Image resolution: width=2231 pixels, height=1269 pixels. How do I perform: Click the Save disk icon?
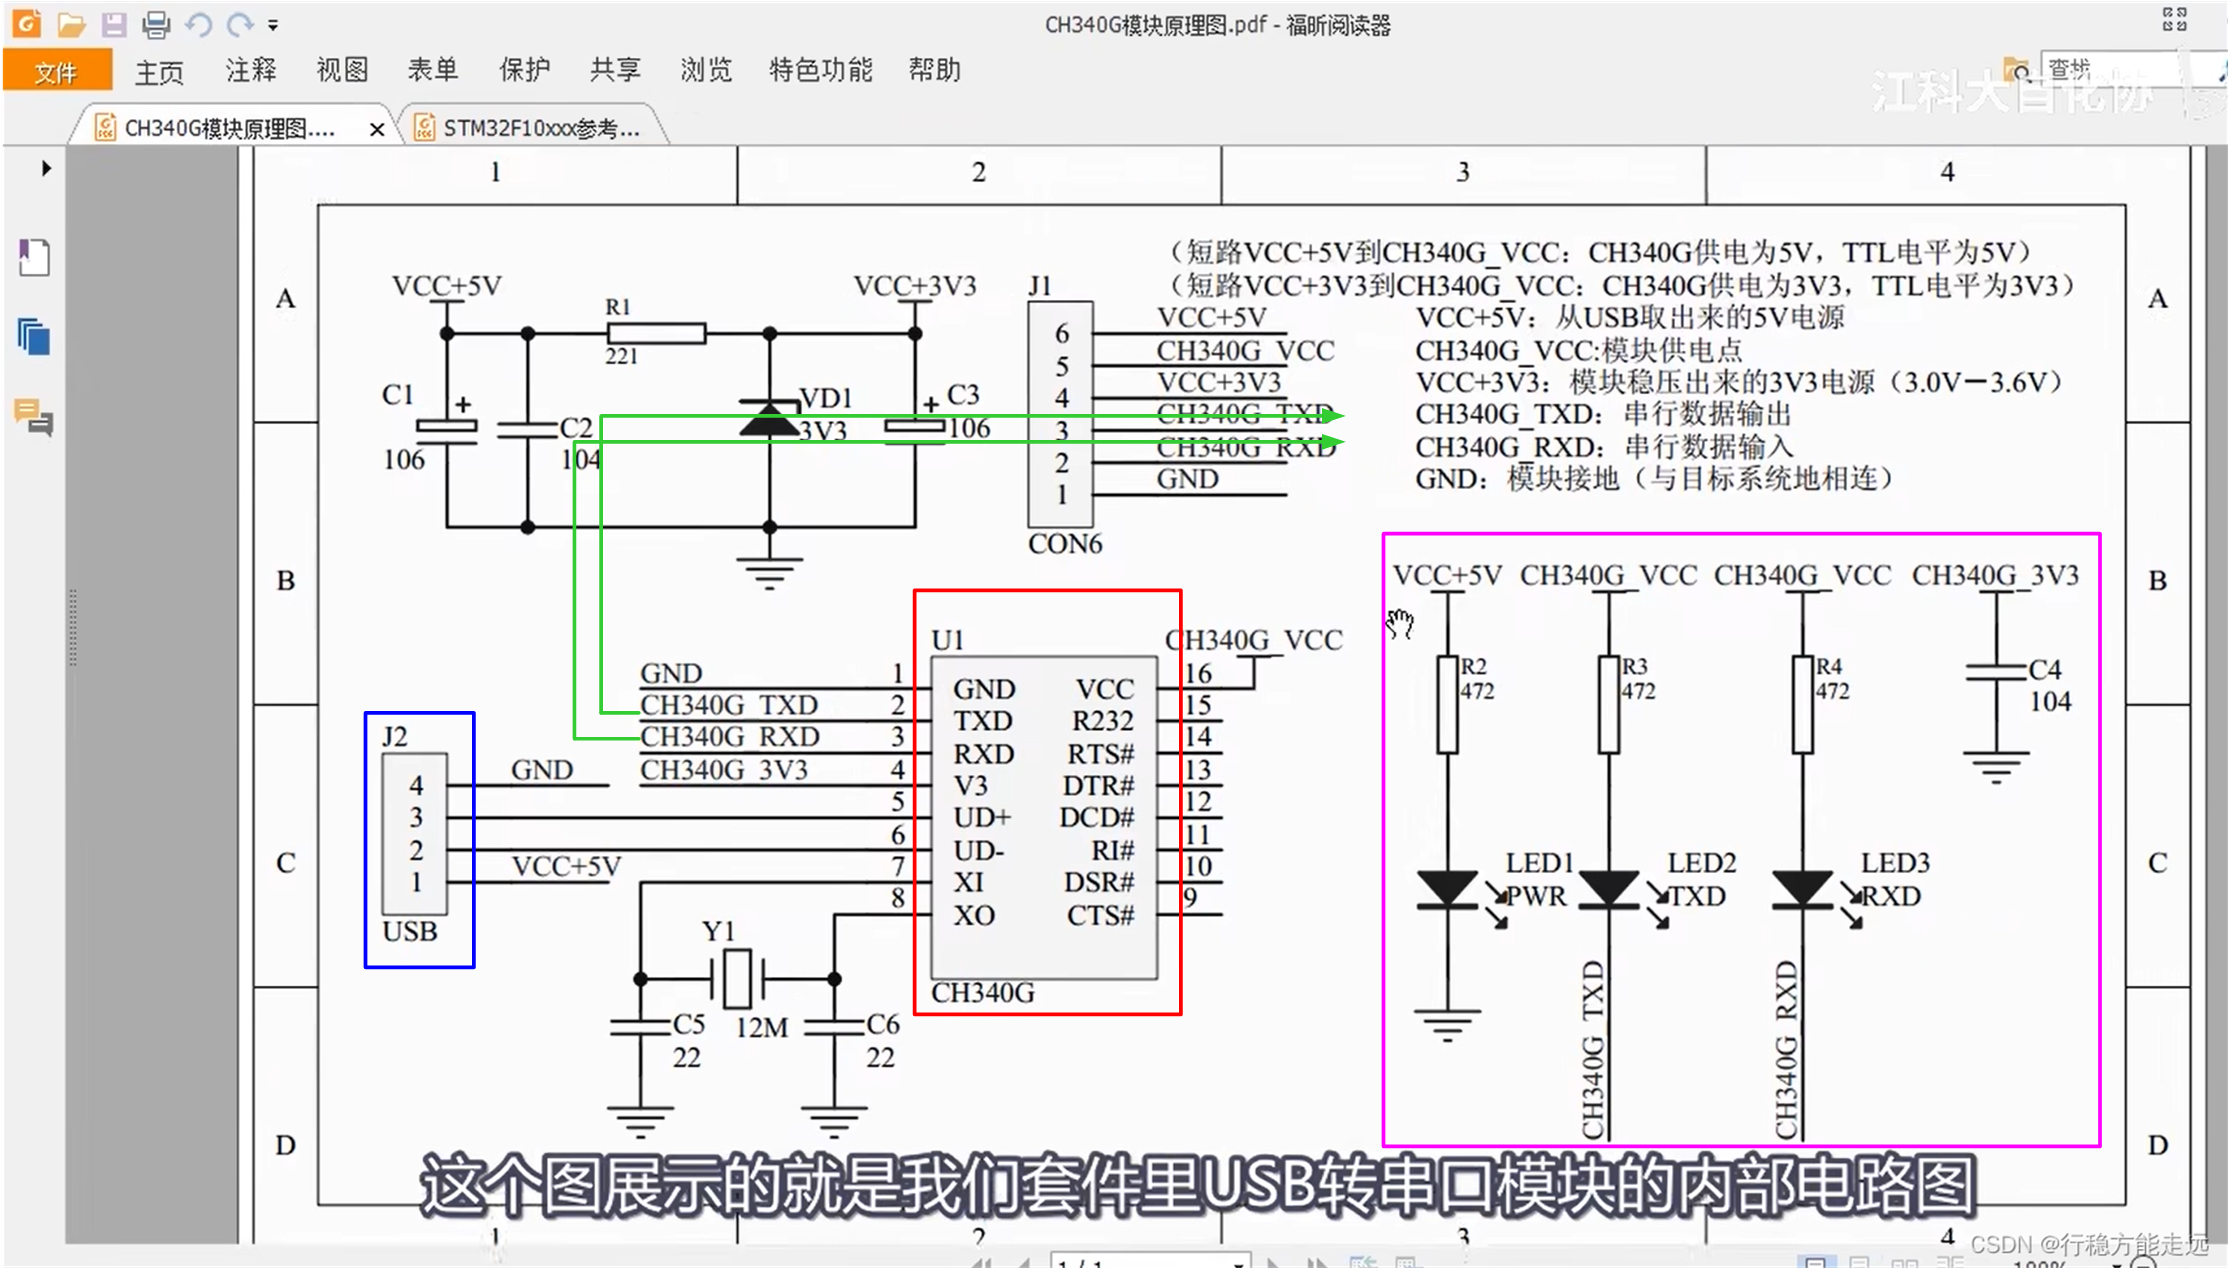pos(113,24)
